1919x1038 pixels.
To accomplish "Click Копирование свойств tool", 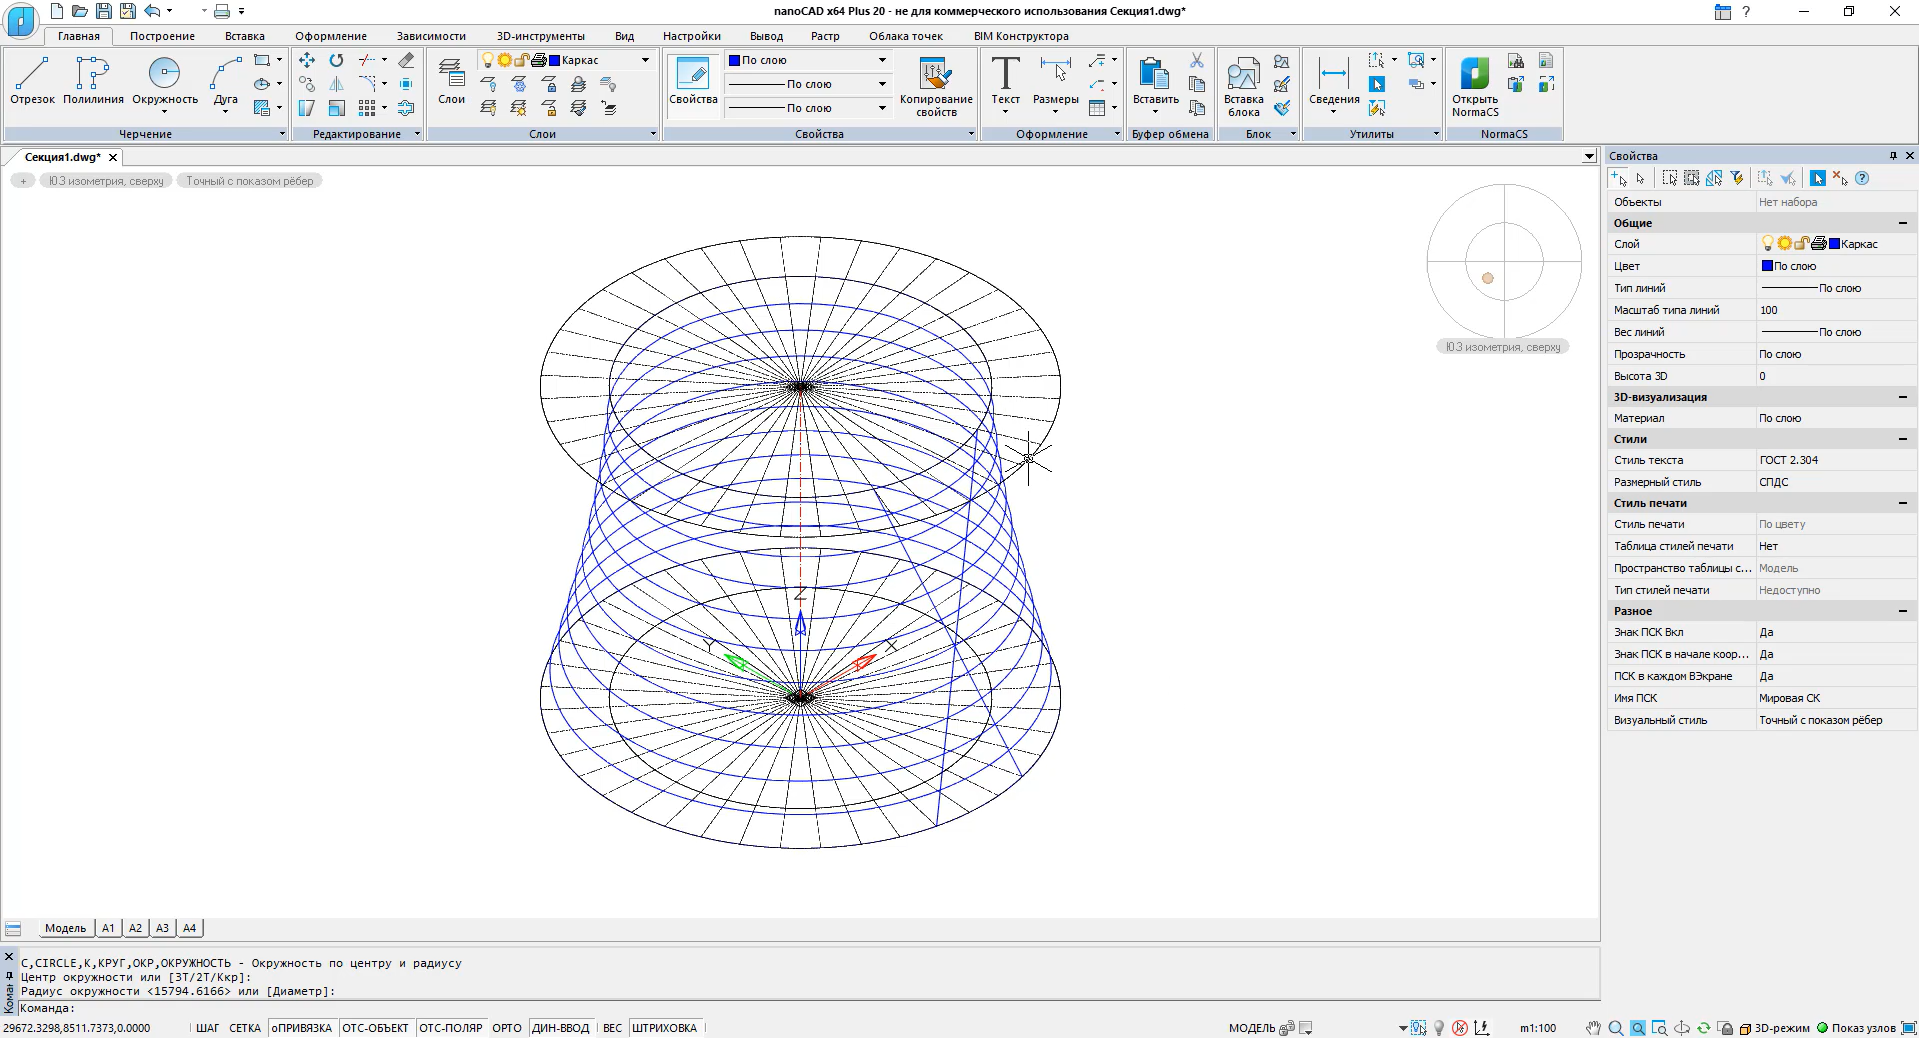I will click(x=936, y=86).
